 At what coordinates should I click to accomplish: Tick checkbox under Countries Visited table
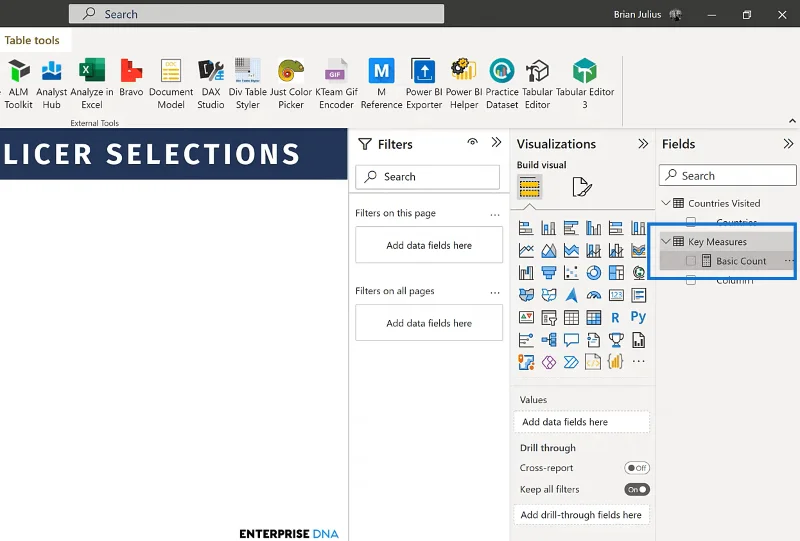(691, 222)
